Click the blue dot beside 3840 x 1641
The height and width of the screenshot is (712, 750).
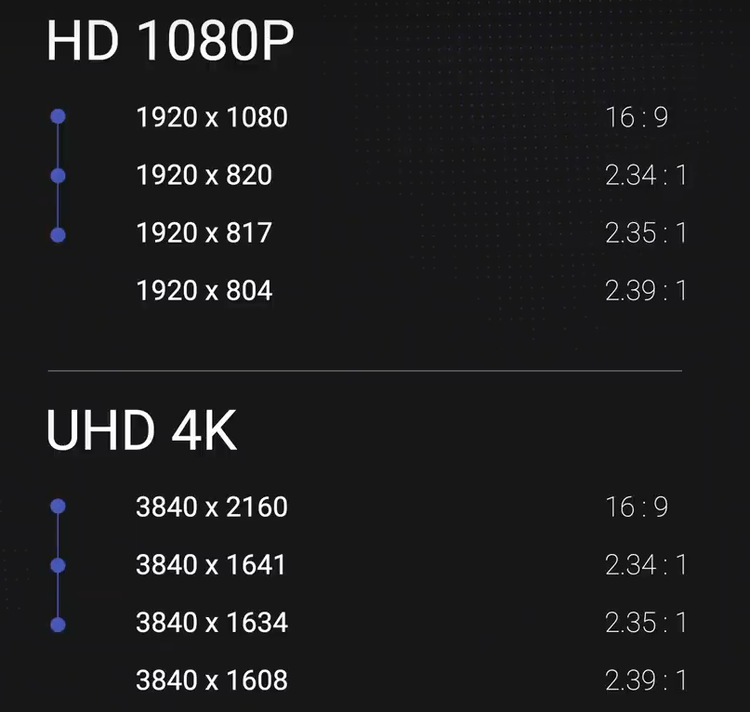tap(58, 565)
